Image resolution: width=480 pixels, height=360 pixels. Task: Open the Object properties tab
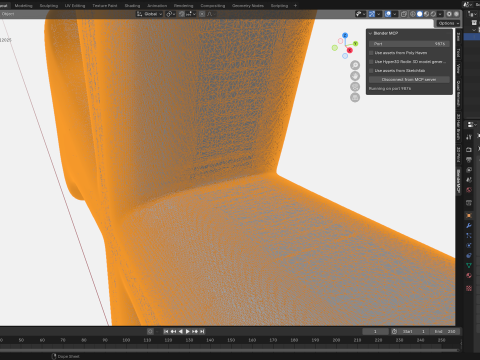pos(469,216)
